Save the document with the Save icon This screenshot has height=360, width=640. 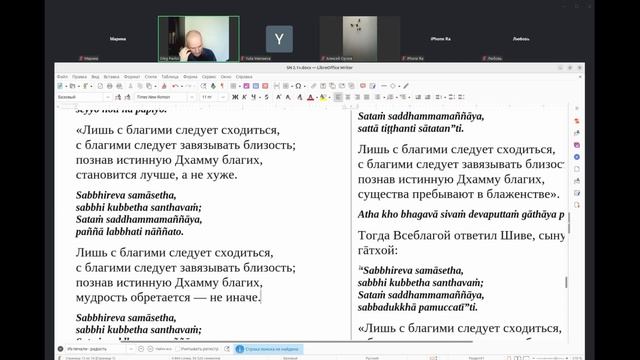85,86
